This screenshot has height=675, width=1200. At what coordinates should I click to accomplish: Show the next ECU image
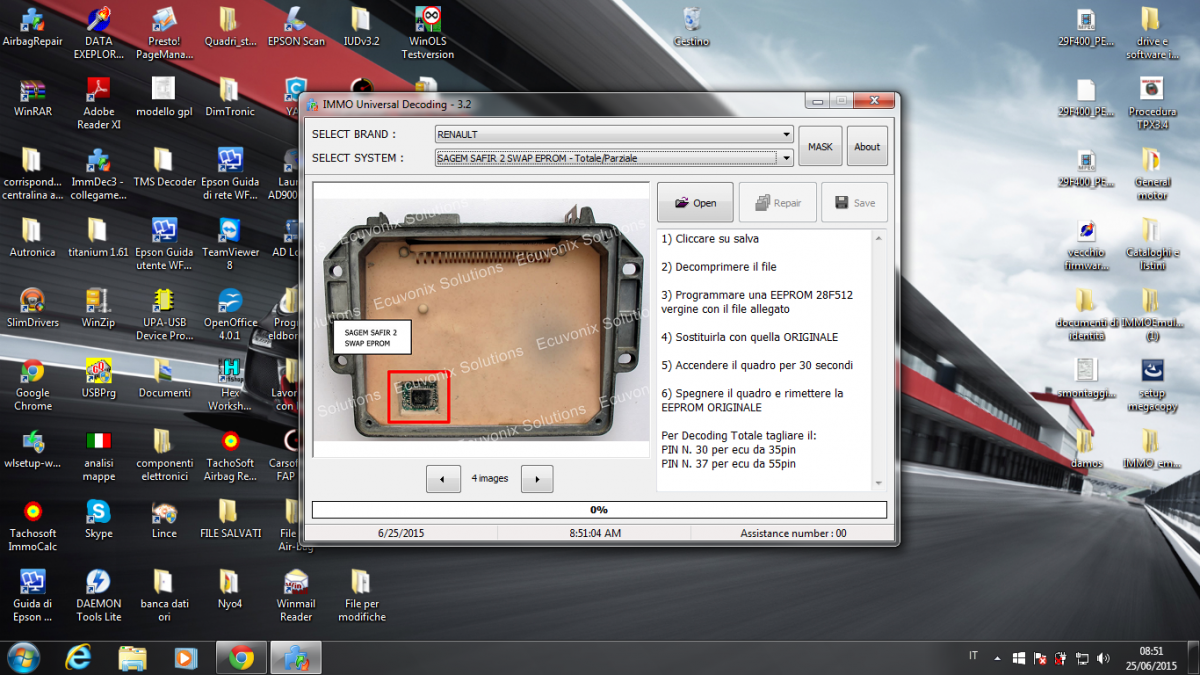coord(537,479)
